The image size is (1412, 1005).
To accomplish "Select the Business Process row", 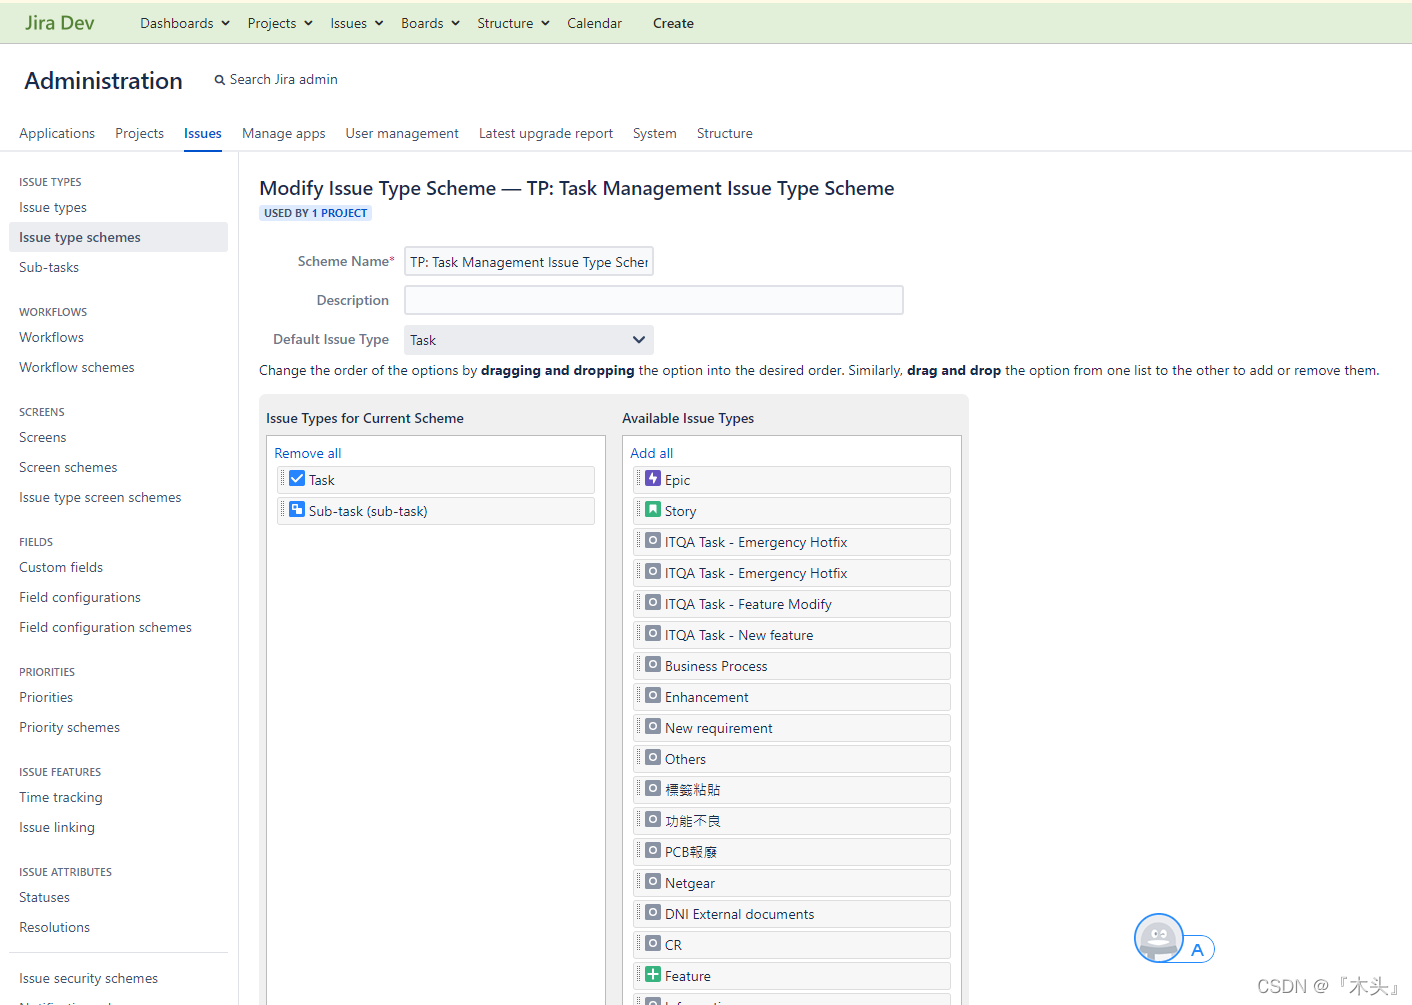I will 792,665.
